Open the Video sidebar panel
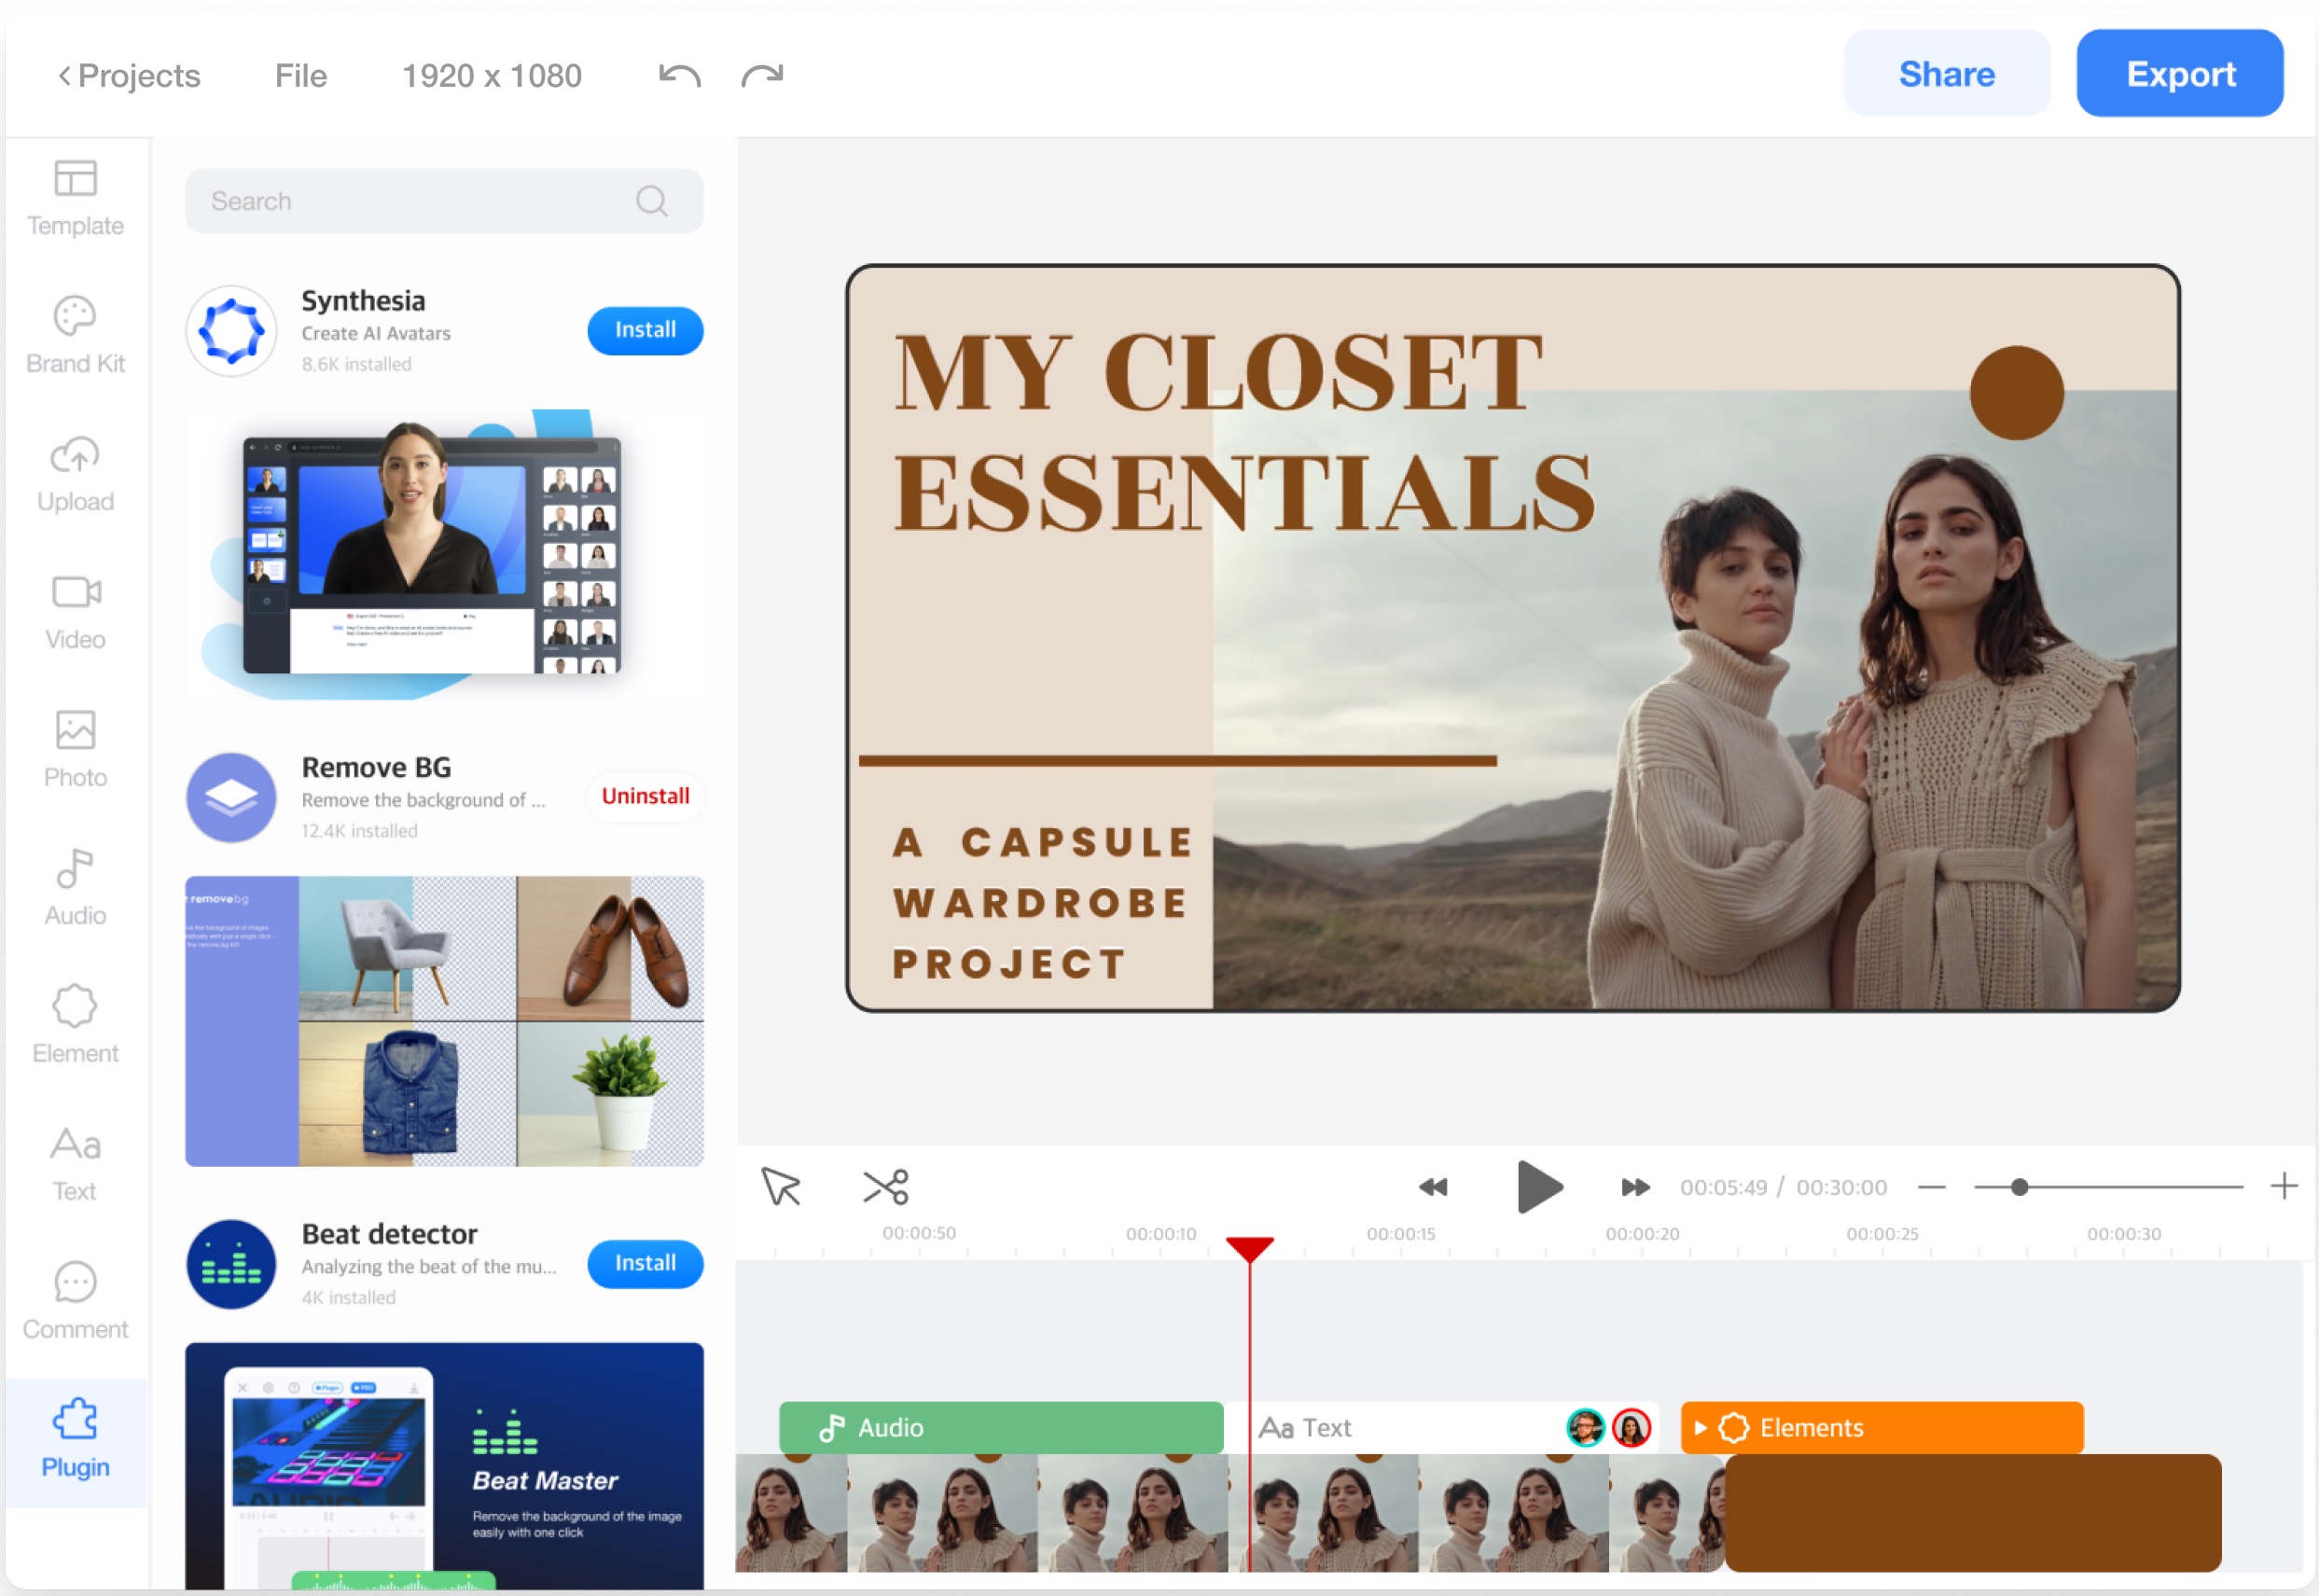The image size is (2319, 1596). click(x=75, y=612)
